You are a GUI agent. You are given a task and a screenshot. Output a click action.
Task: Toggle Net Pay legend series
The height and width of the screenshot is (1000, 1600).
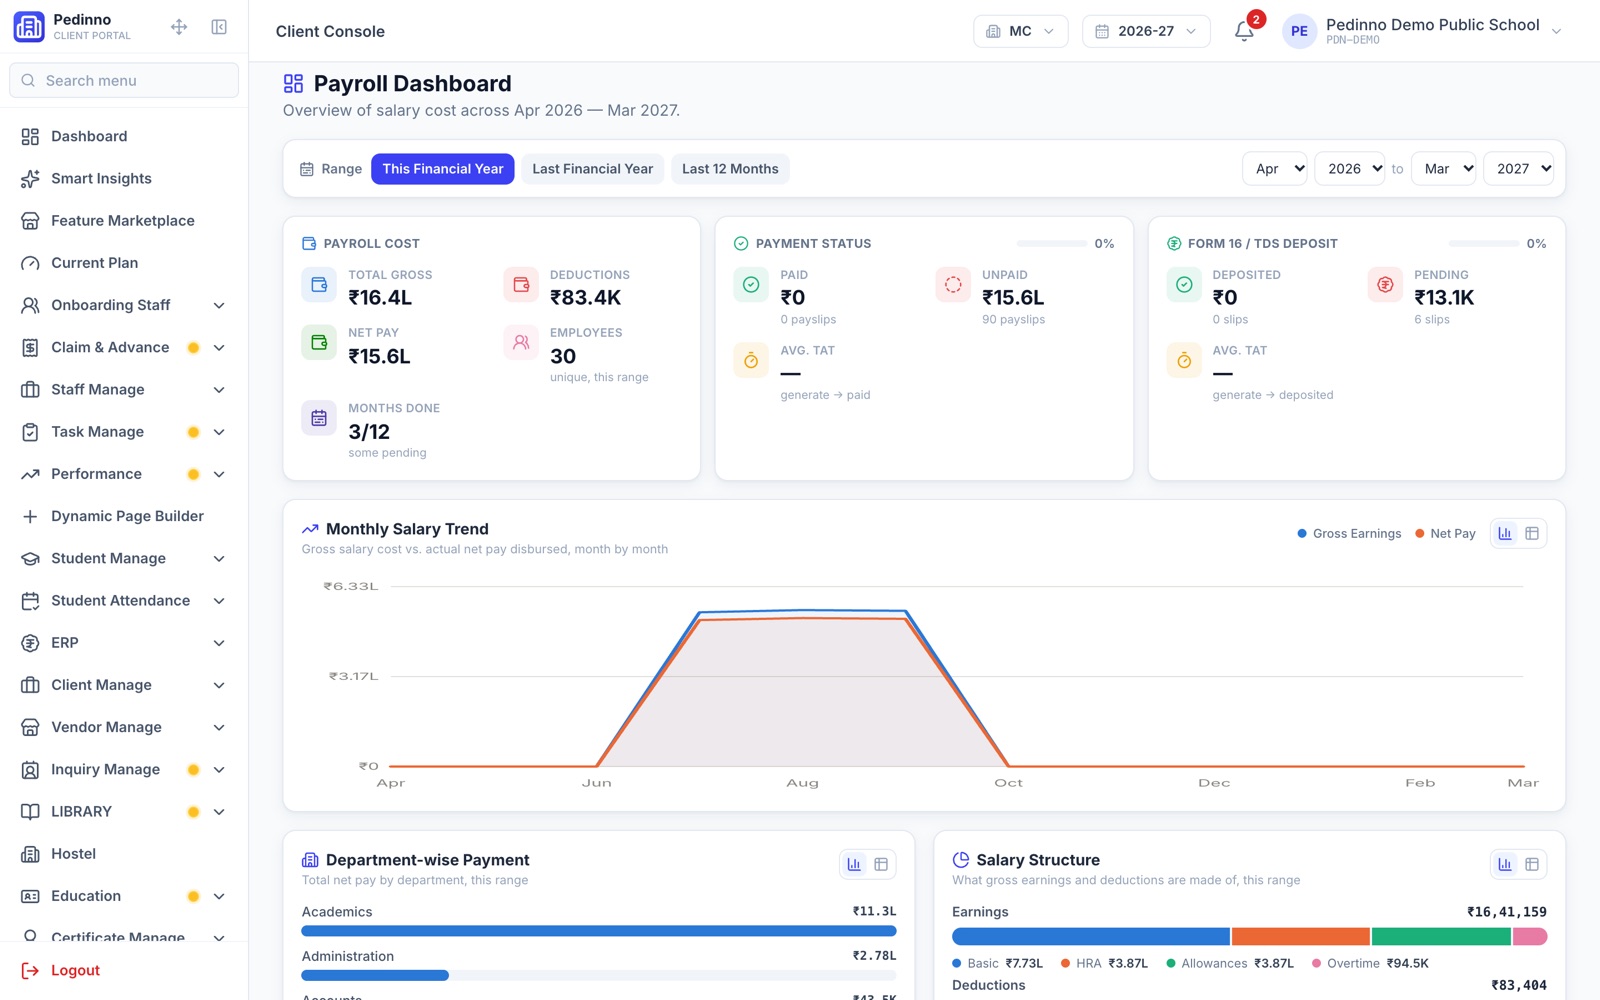point(1445,534)
